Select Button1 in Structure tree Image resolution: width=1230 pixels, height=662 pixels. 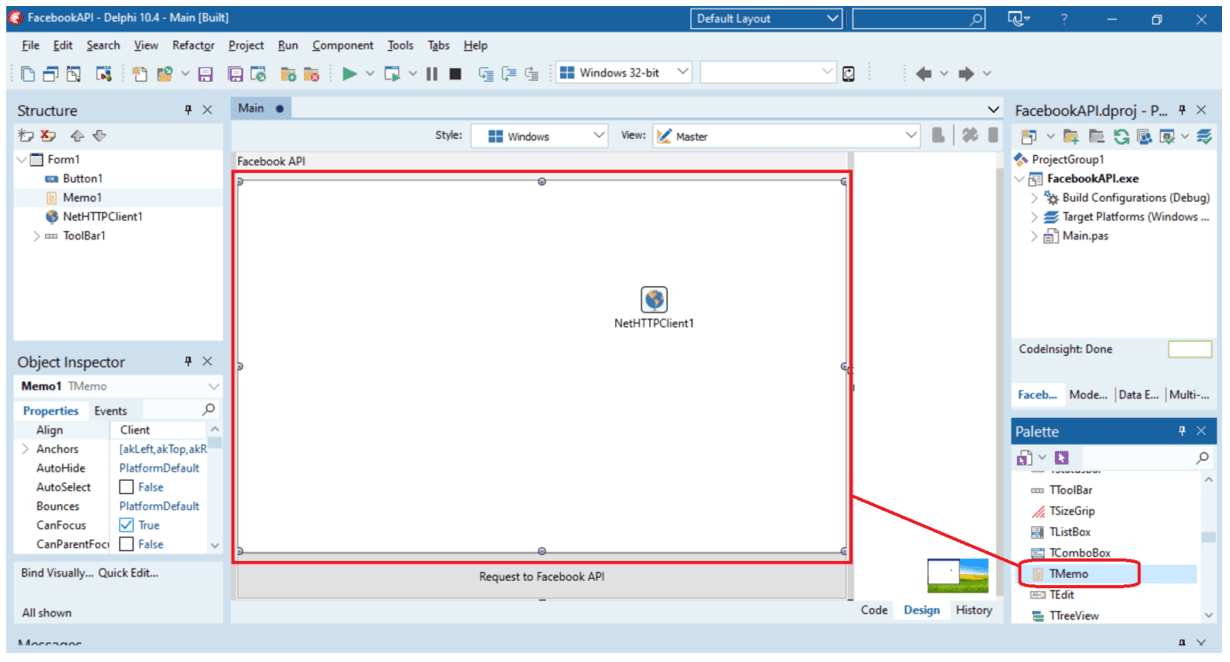[83, 179]
